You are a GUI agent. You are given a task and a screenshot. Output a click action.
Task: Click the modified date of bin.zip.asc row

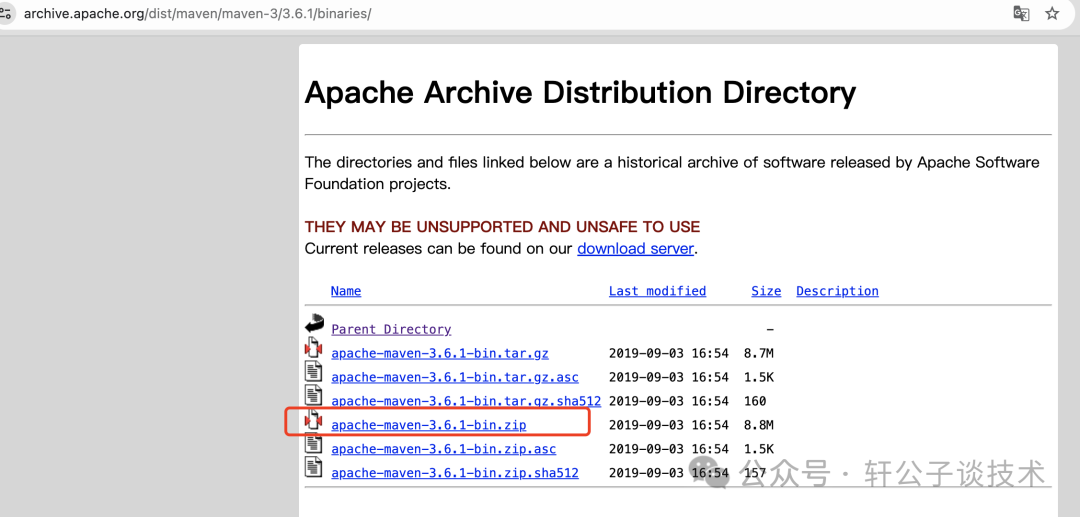click(x=669, y=449)
